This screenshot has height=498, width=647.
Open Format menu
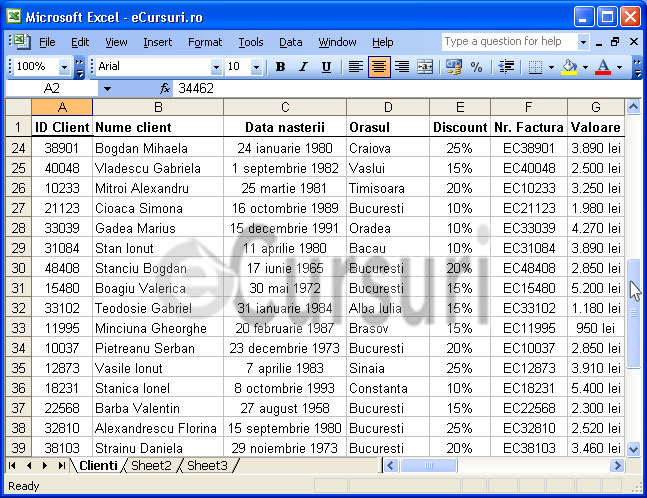click(x=205, y=42)
